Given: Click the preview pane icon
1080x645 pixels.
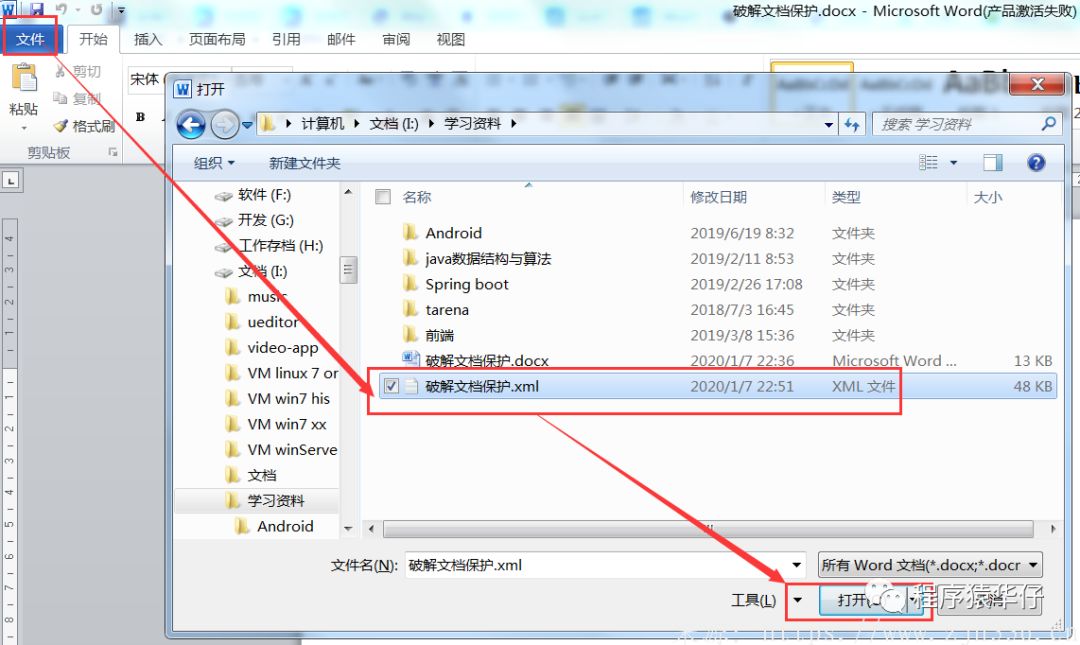Looking at the screenshot, I should click(x=993, y=162).
